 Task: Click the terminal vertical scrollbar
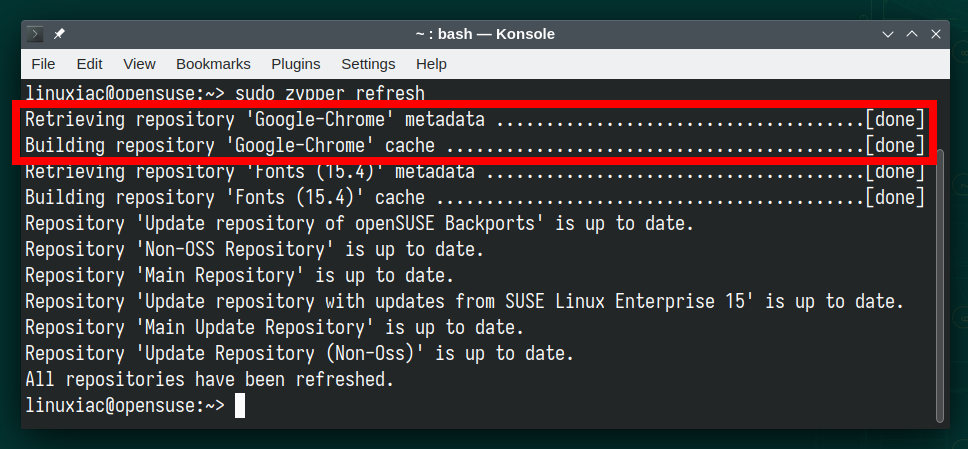point(940,284)
